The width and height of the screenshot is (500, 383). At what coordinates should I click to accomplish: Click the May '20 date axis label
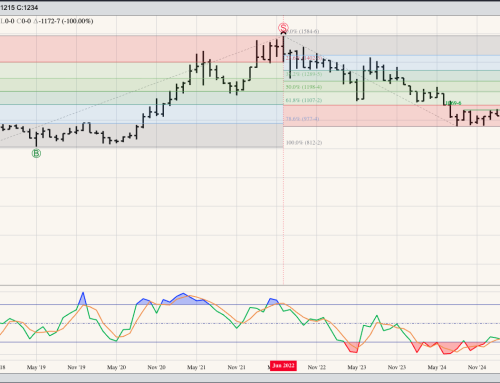116,367
